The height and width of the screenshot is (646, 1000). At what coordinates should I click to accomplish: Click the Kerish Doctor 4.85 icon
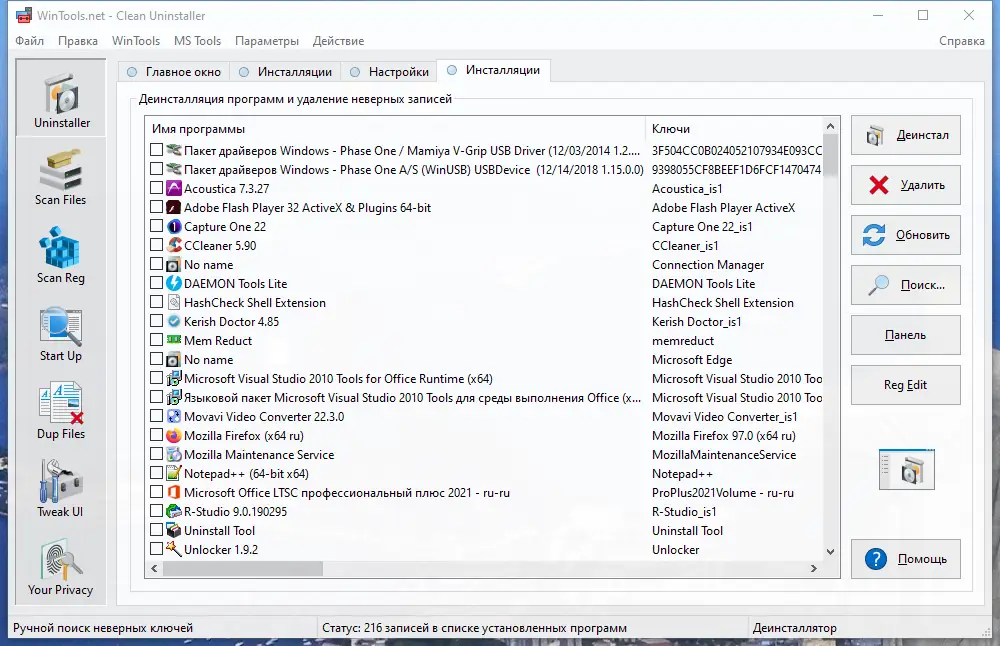pos(174,321)
